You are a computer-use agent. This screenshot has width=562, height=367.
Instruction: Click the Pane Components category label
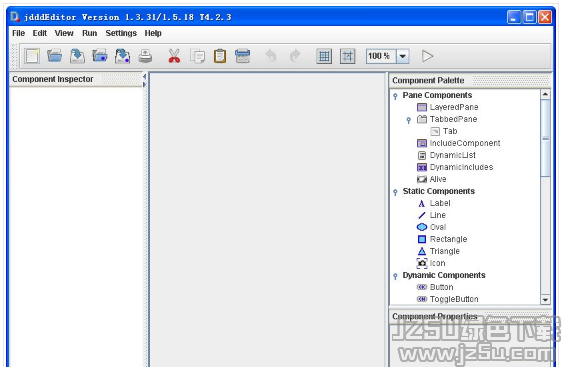click(x=437, y=95)
